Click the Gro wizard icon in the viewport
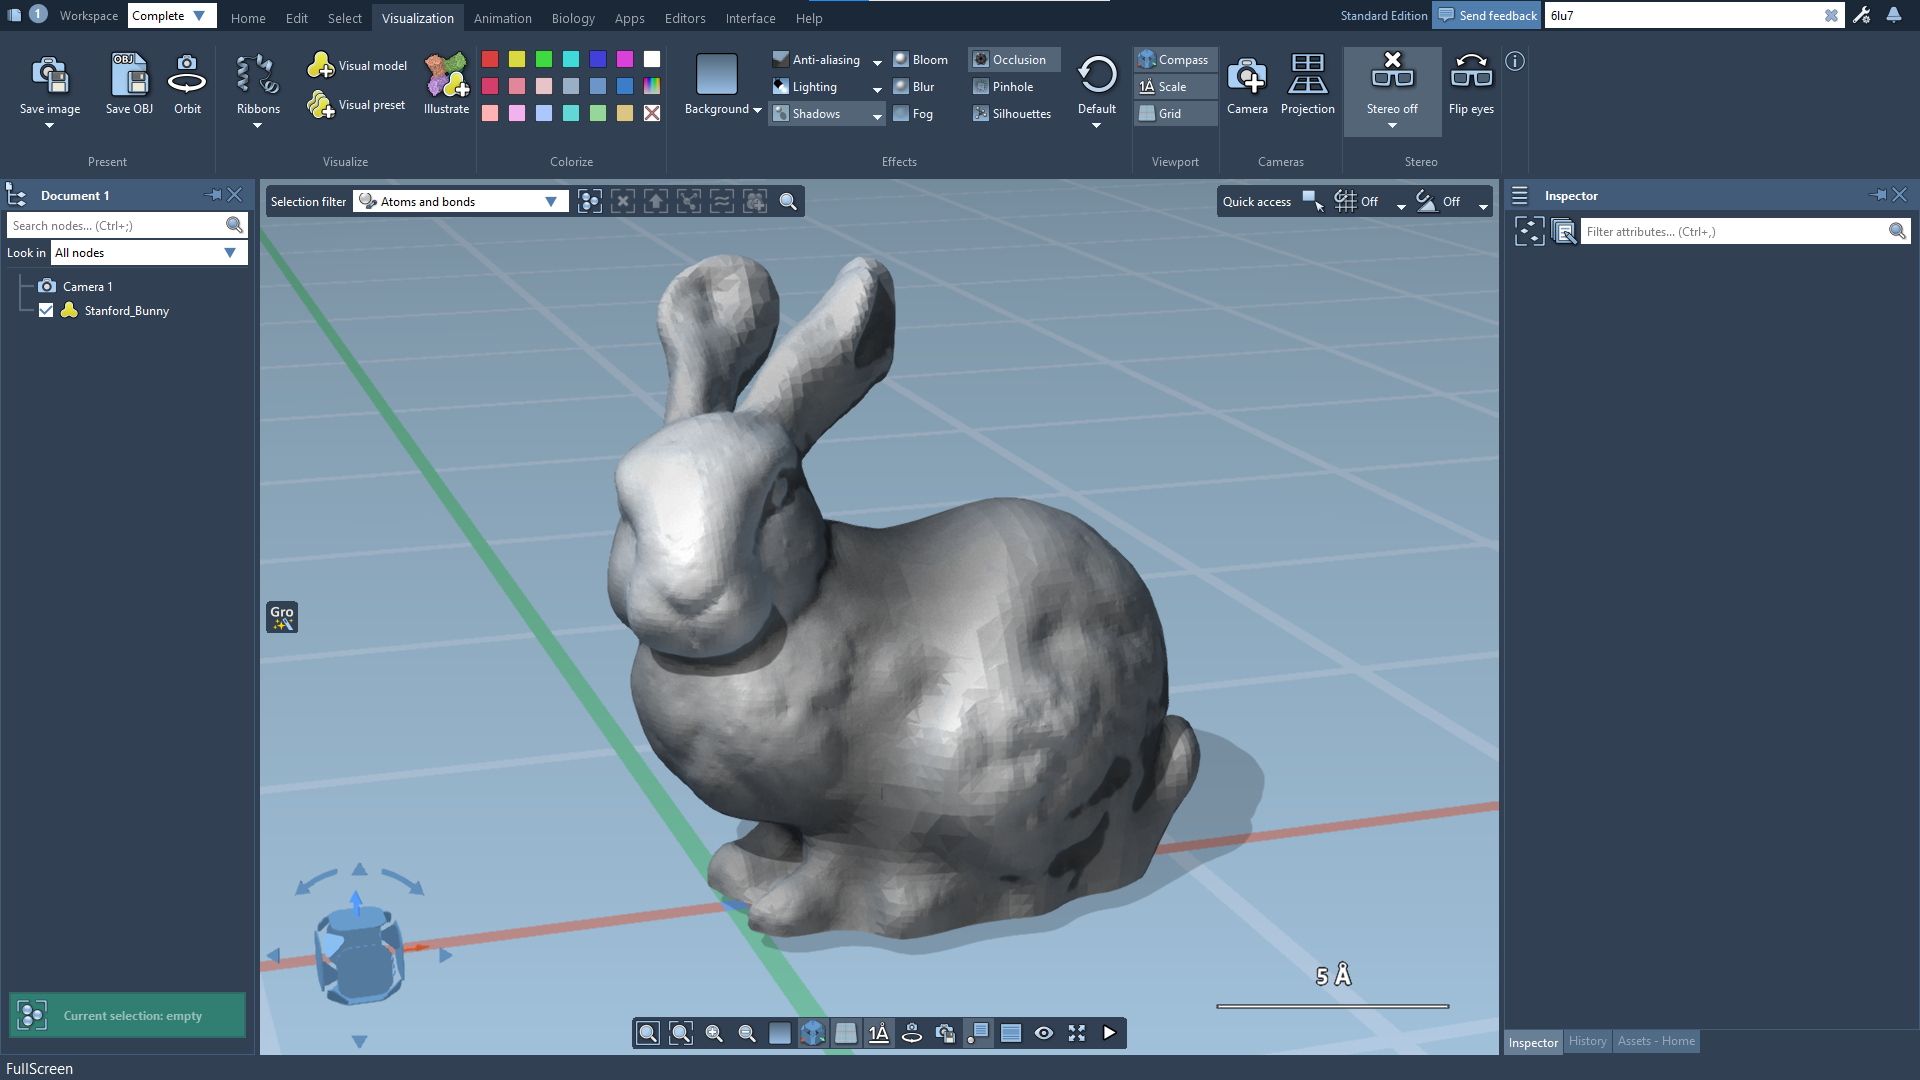The height and width of the screenshot is (1080, 1920). point(282,617)
